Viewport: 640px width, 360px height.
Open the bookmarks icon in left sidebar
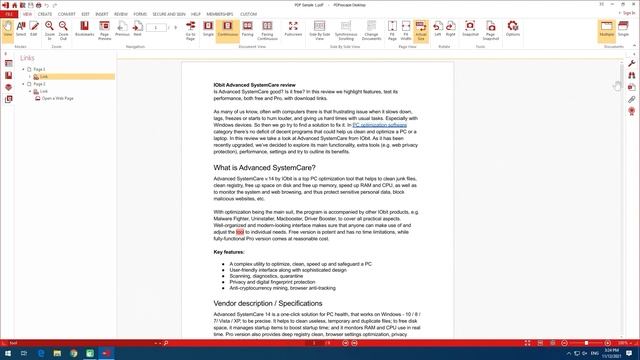(x=9, y=76)
